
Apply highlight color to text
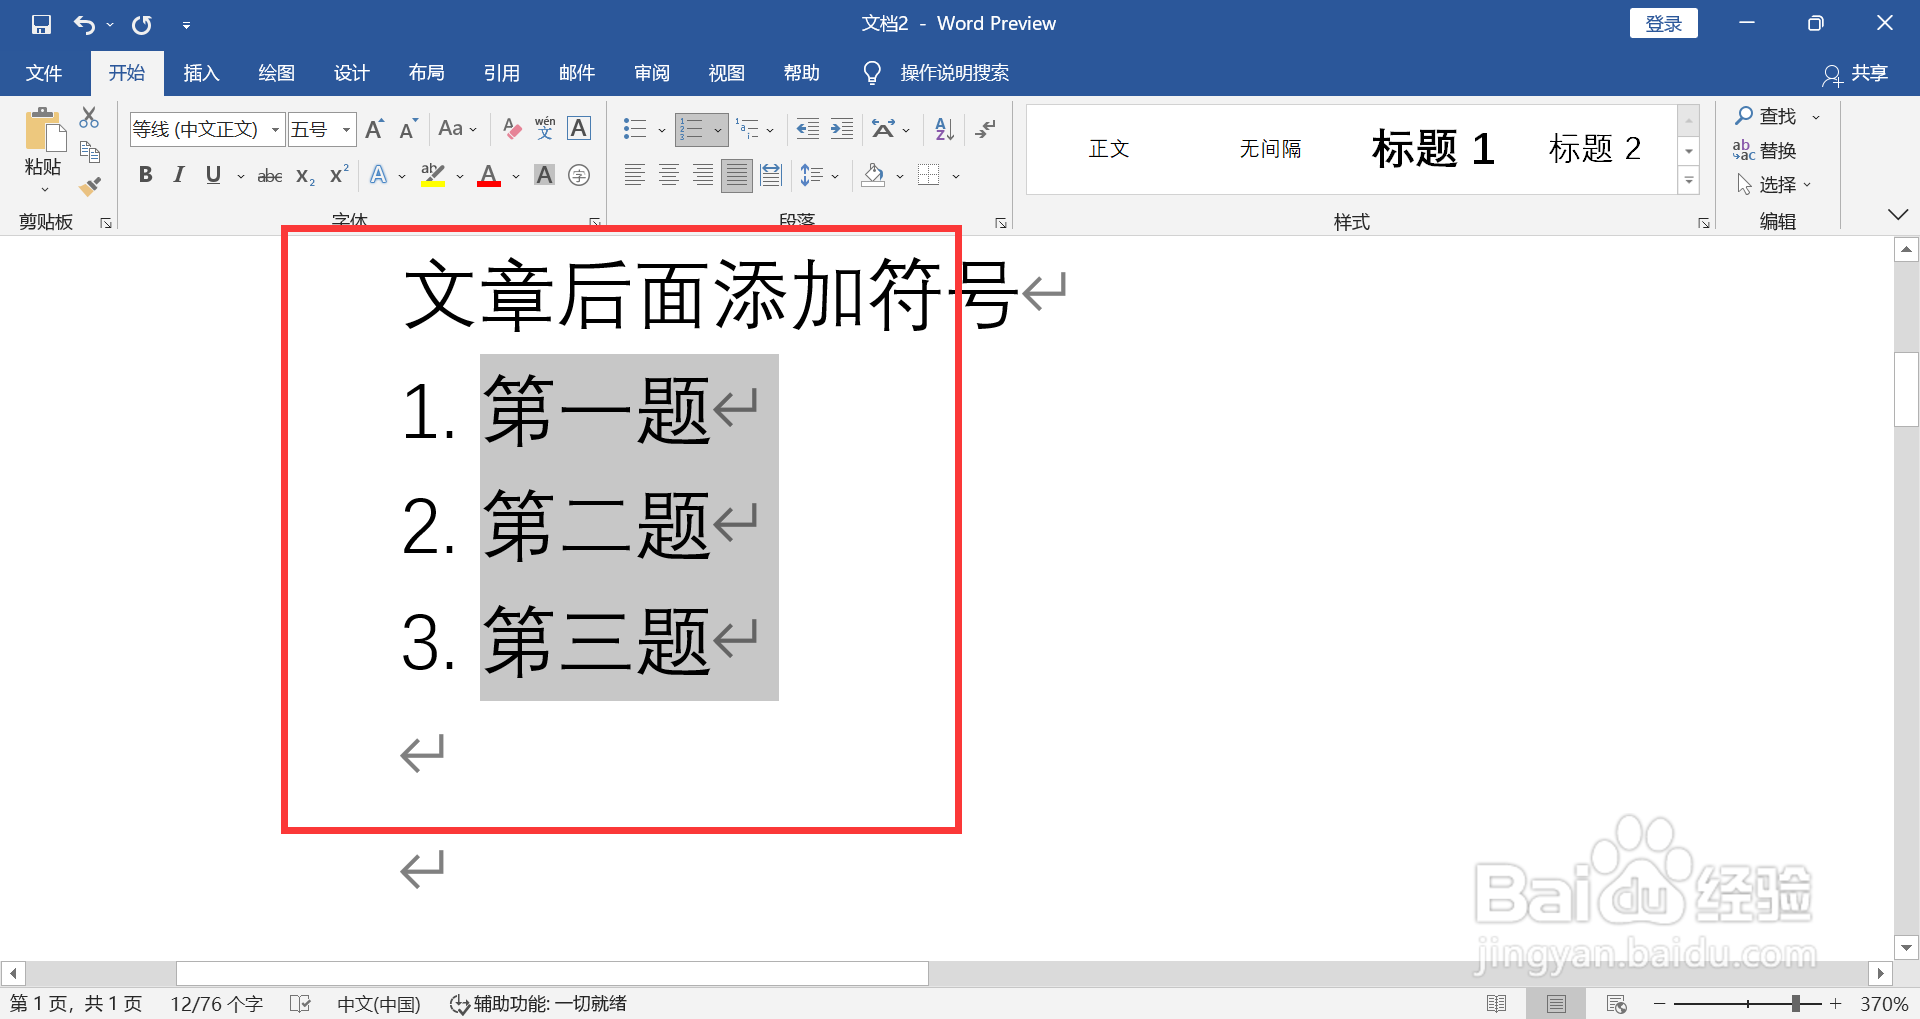[x=432, y=174]
